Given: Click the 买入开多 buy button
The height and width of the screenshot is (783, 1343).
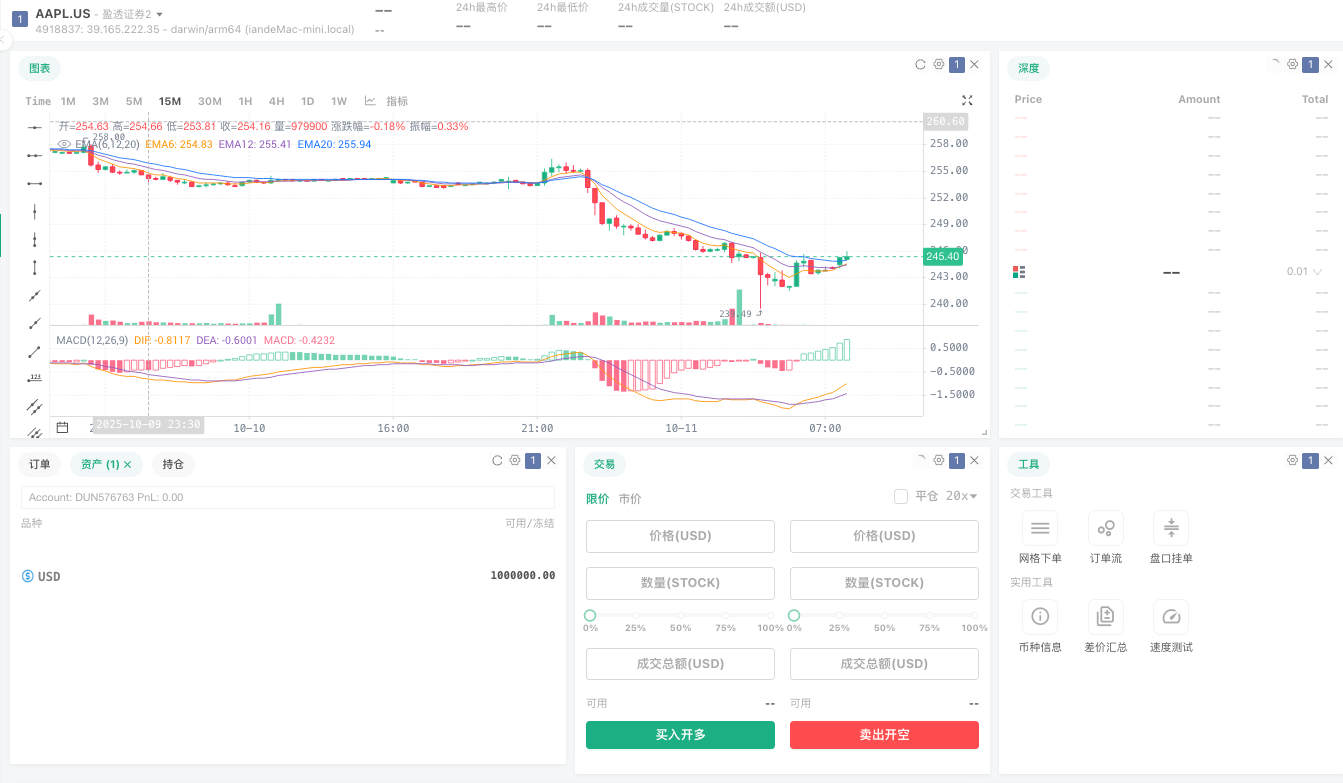Looking at the screenshot, I should pos(680,734).
